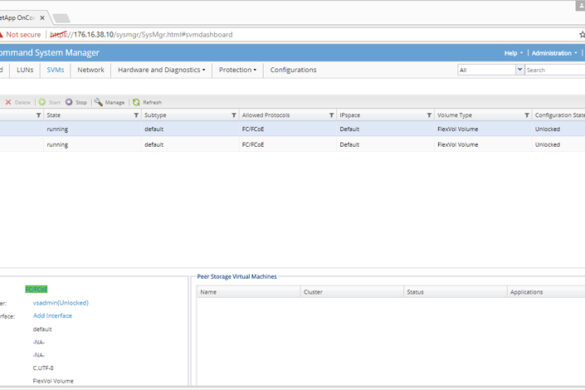Focus the Search input field

point(555,70)
